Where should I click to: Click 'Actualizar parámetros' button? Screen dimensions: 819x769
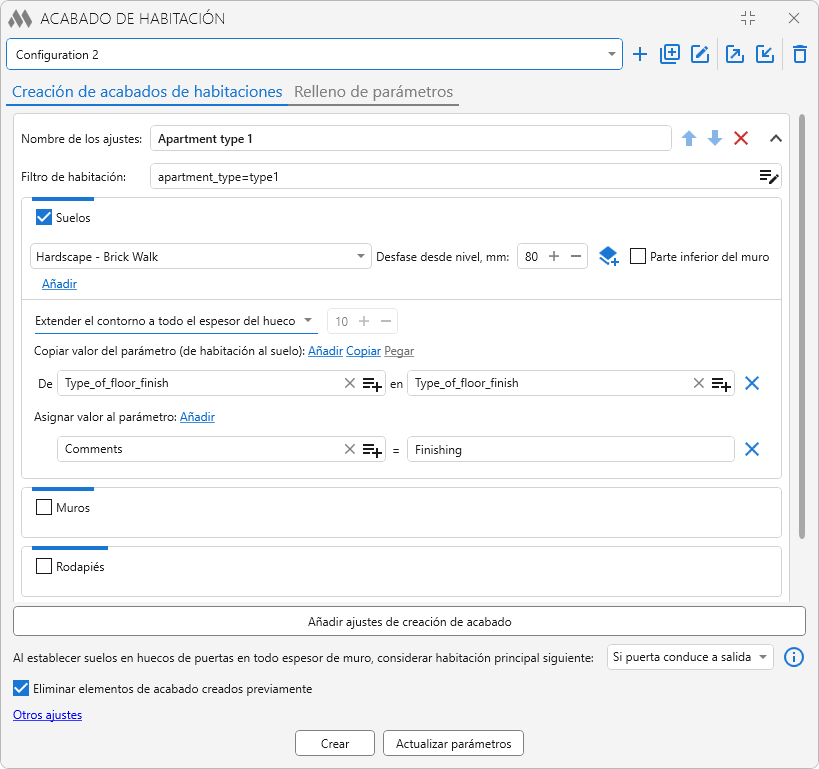coord(453,743)
